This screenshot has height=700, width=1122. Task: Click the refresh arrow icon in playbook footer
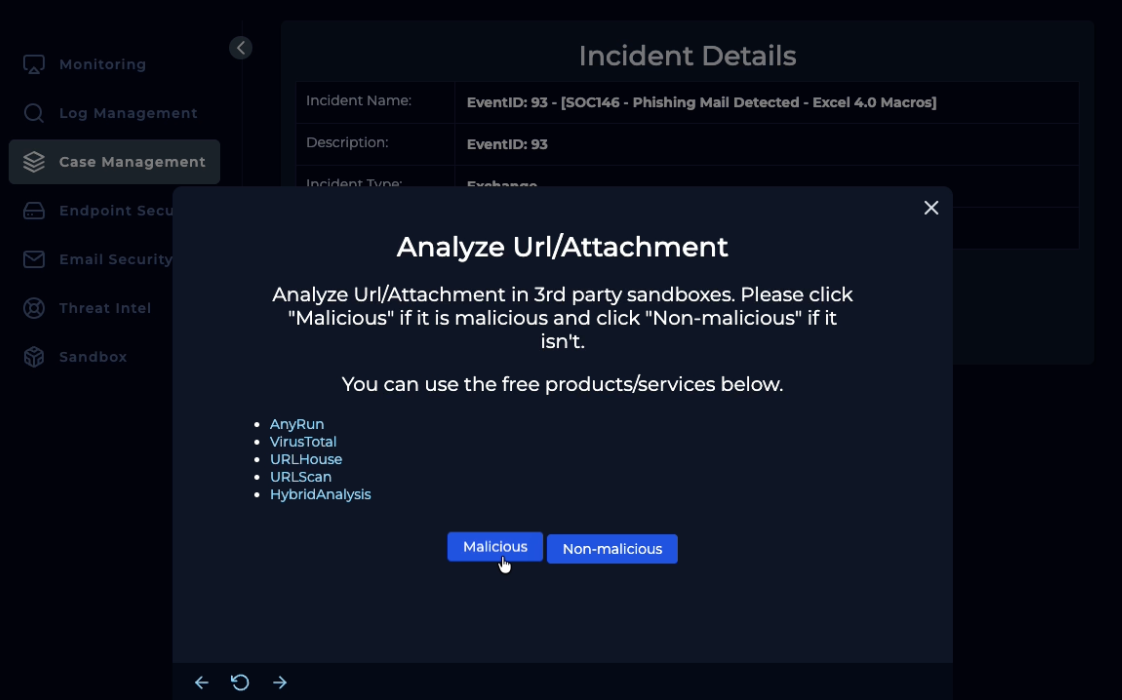point(240,682)
